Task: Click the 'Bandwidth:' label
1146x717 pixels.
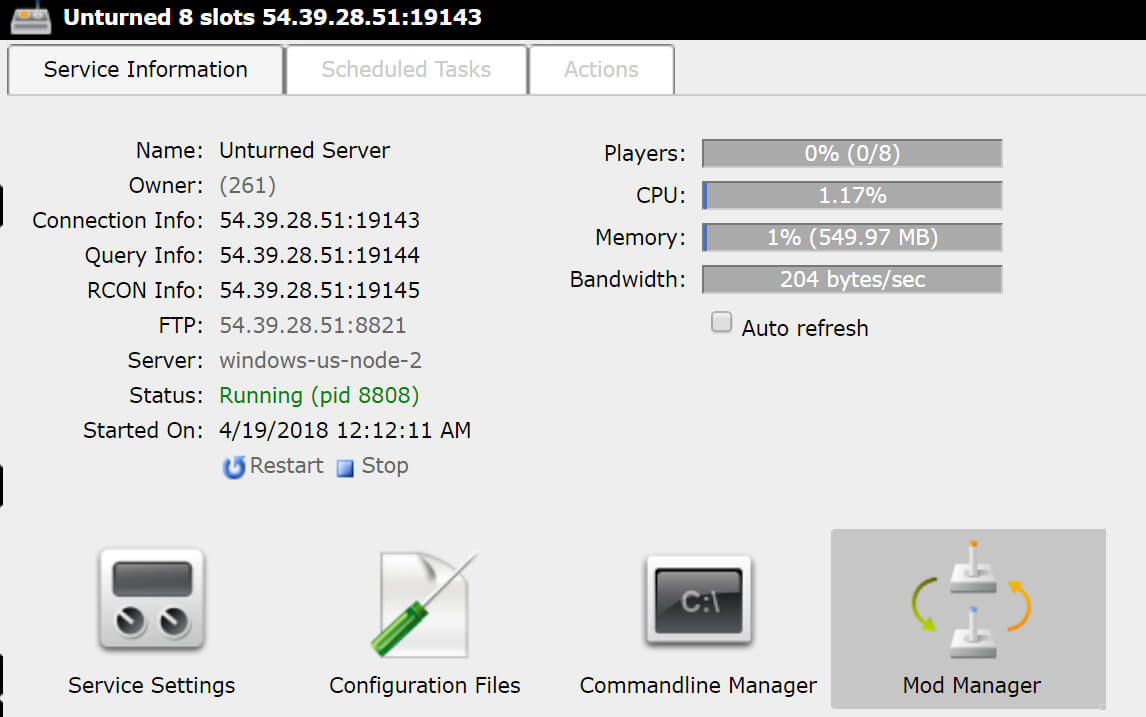Action: coord(628,280)
